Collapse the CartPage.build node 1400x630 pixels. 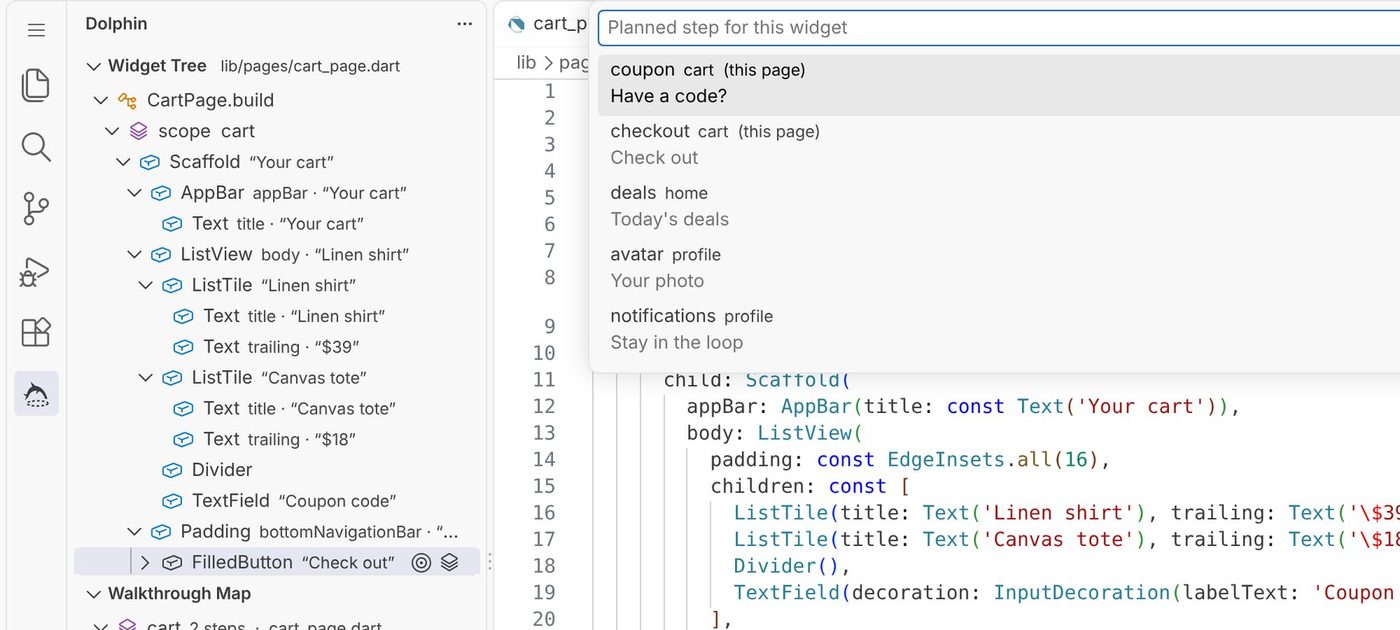click(x=100, y=100)
